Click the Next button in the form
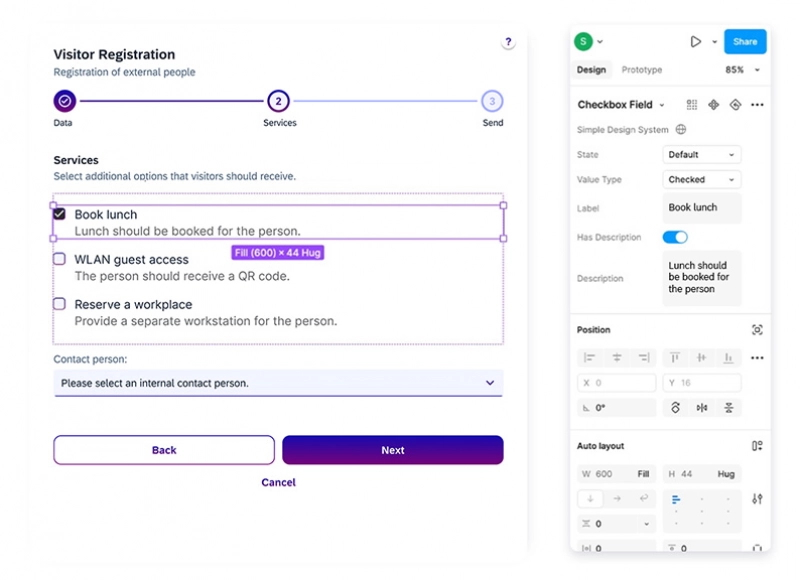This screenshot has height=580, width=800. (x=392, y=450)
